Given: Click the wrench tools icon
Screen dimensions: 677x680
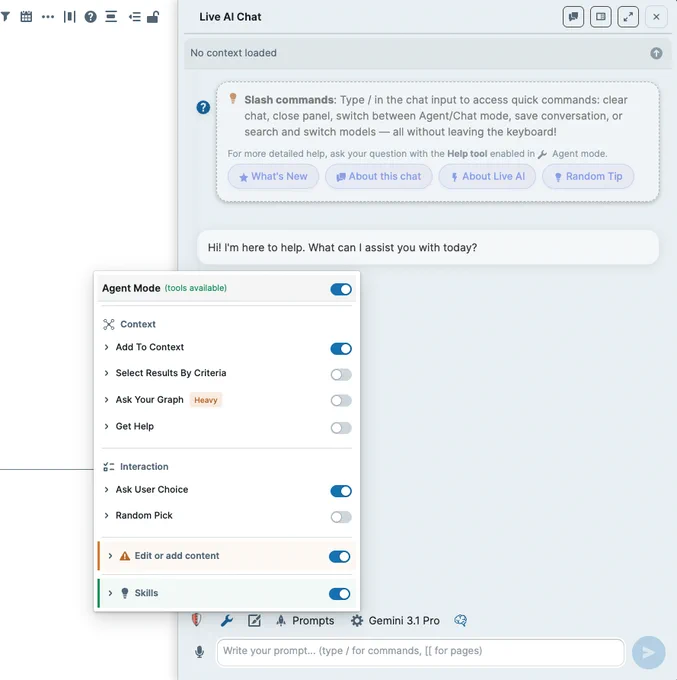Looking at the screenshot, I should tap(226, 621).
